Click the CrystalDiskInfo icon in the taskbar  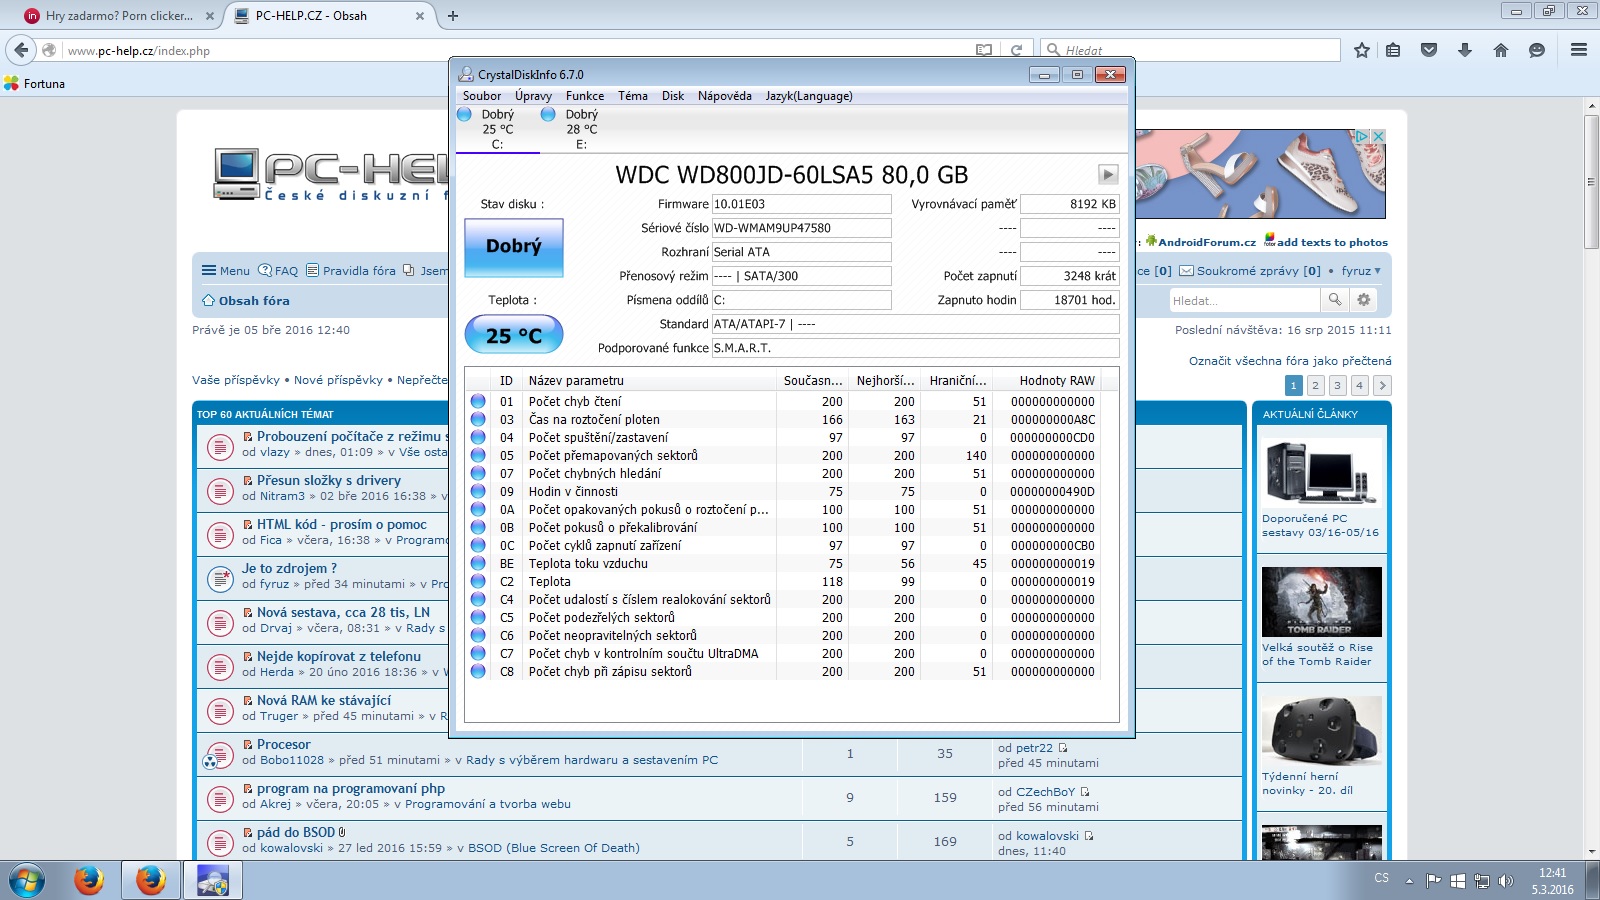click(213, 880)
